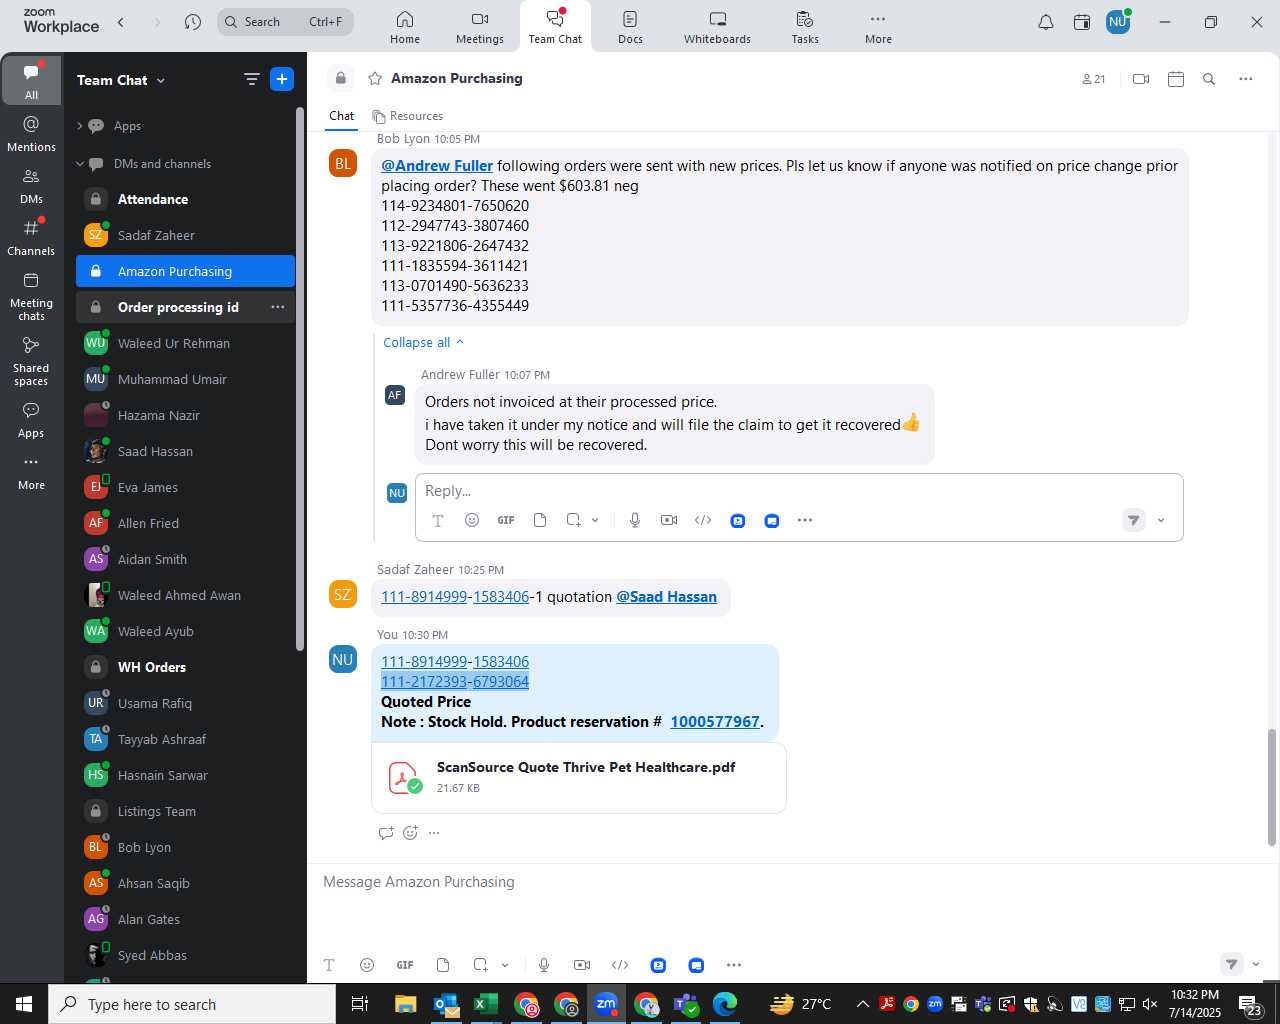Go back using navigation arrow

click(121, 22)
